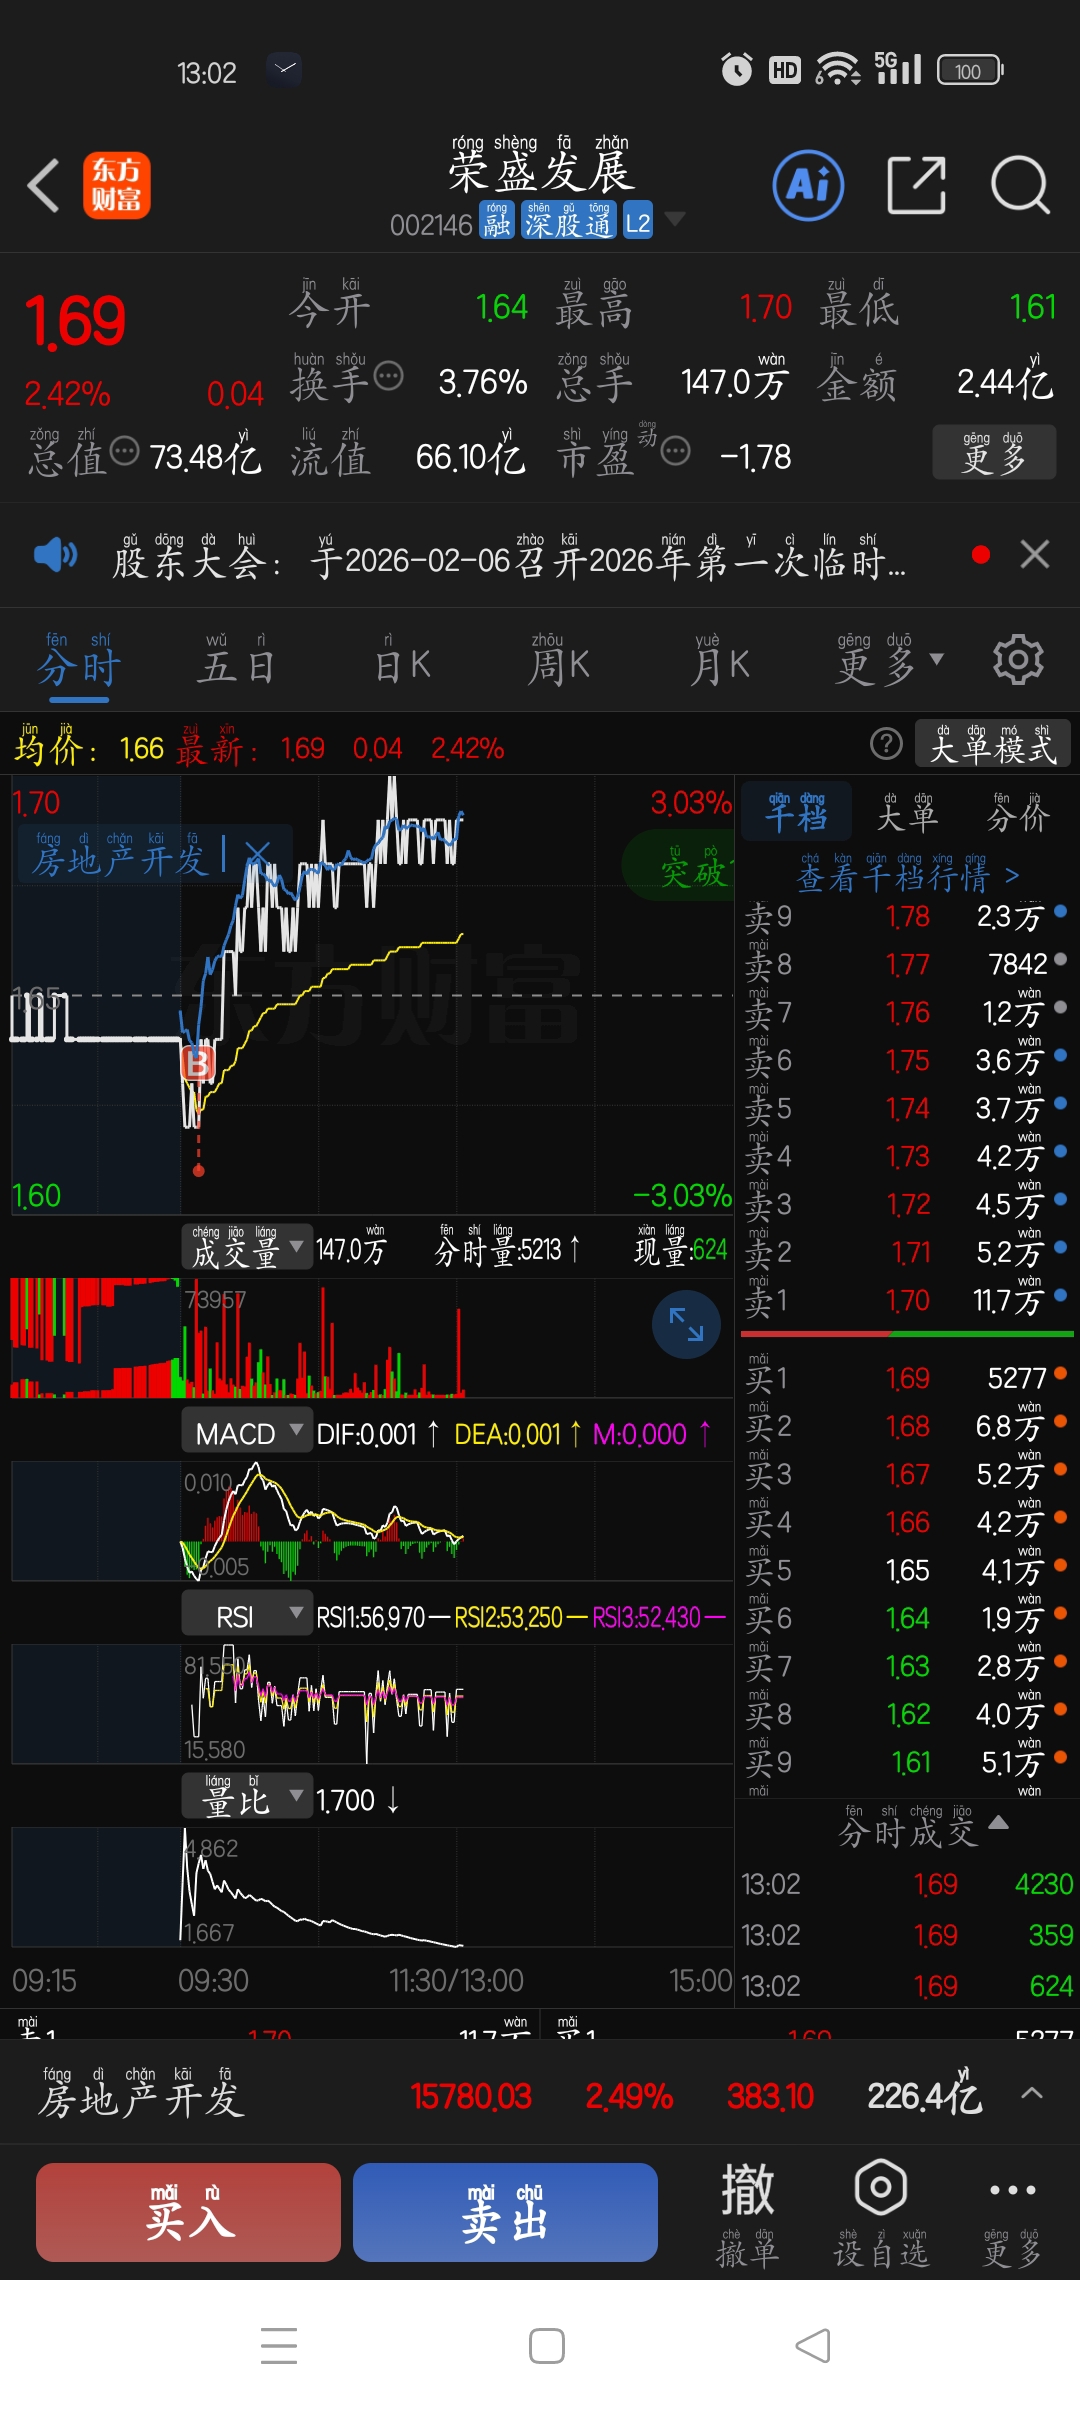Toggle 大单模式 mode

993,744
